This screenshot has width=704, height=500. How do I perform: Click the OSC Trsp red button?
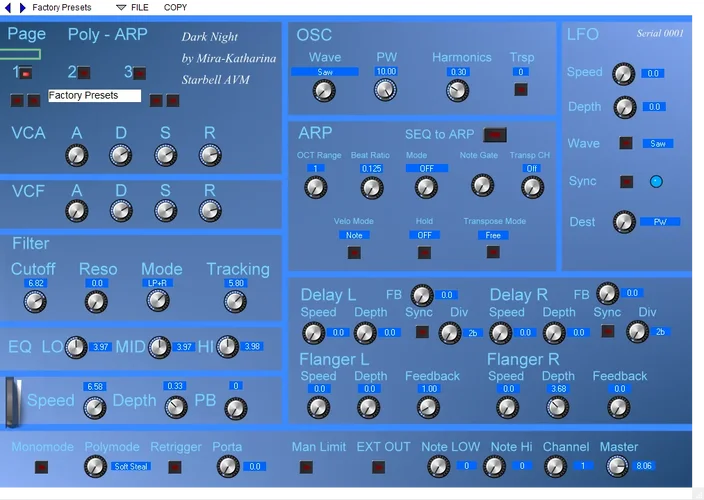pyautogui.click(x=521, y=90)
